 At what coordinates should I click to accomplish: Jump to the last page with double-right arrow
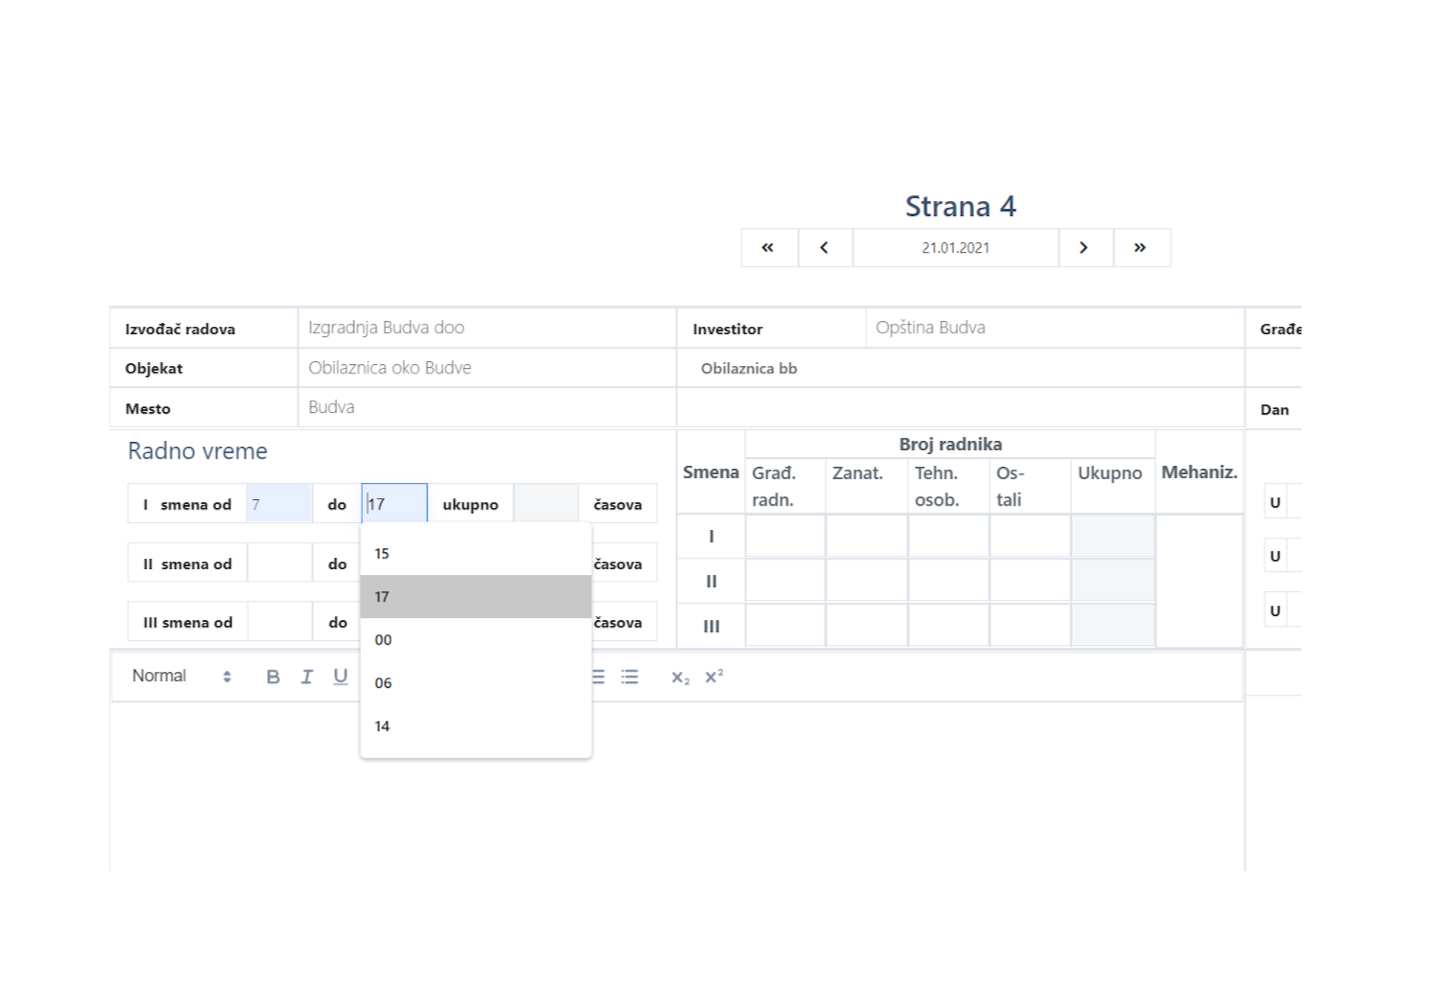(x=1140, y=248)
